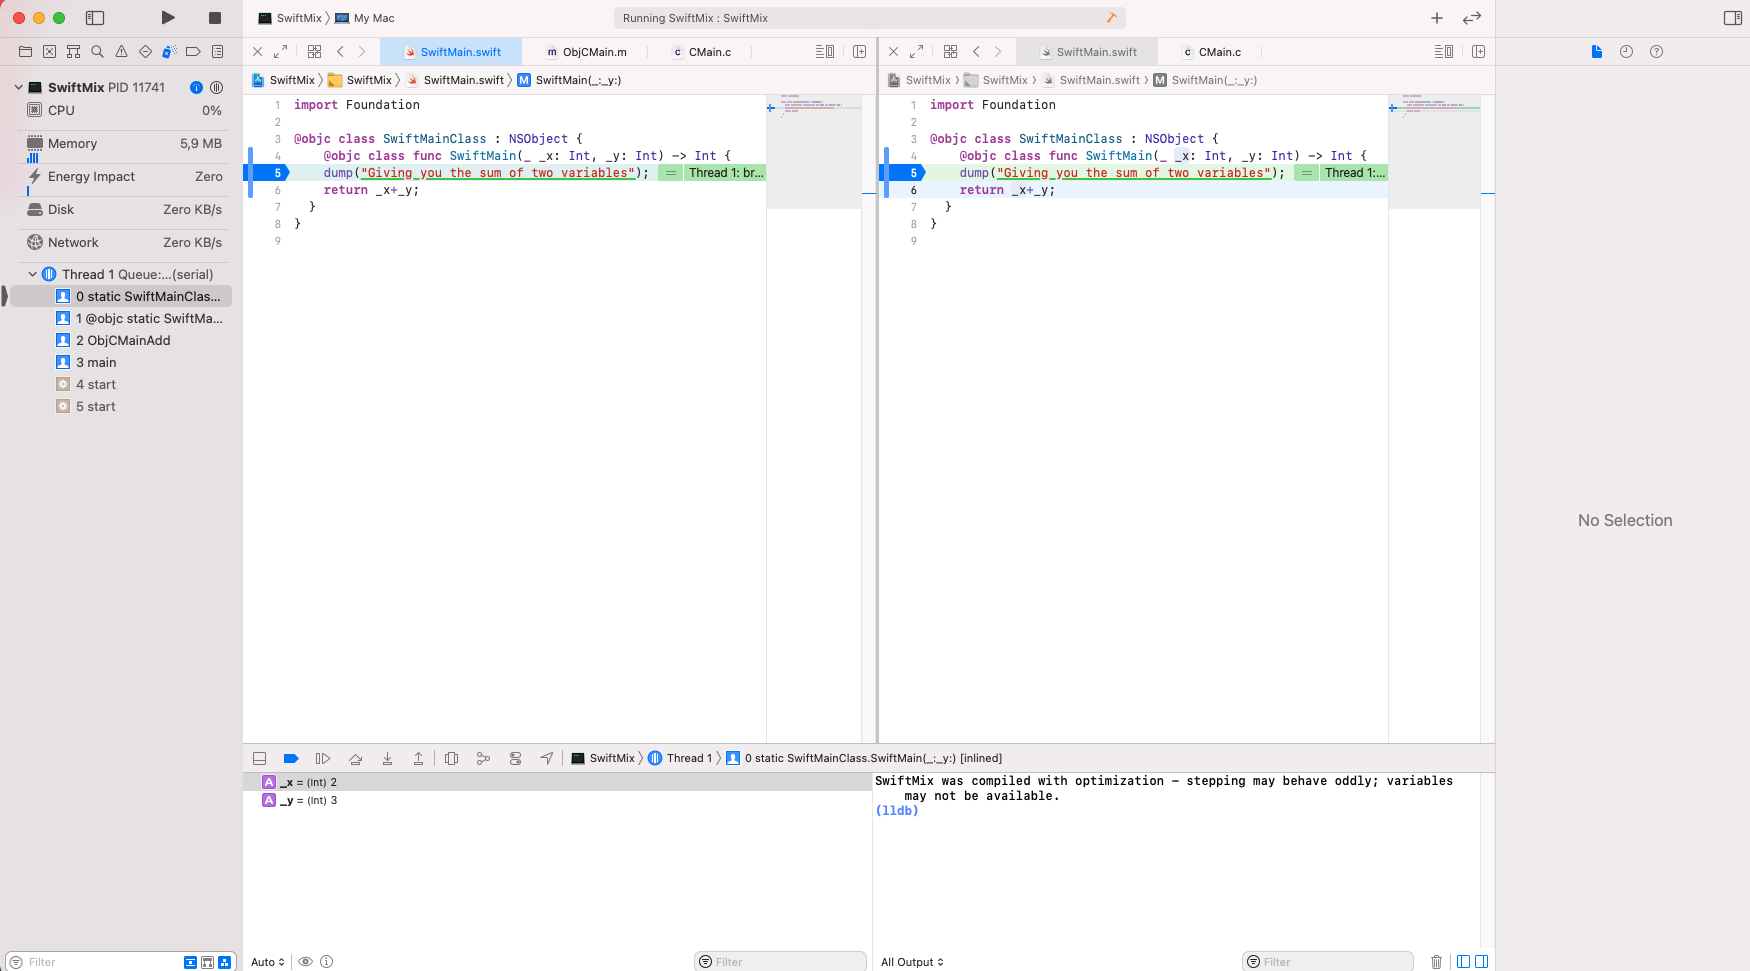Select variable _x = (Int) 2
The height and width of the screenshot is (971, 1750).
pyautogui.click(x=558, y=782)
